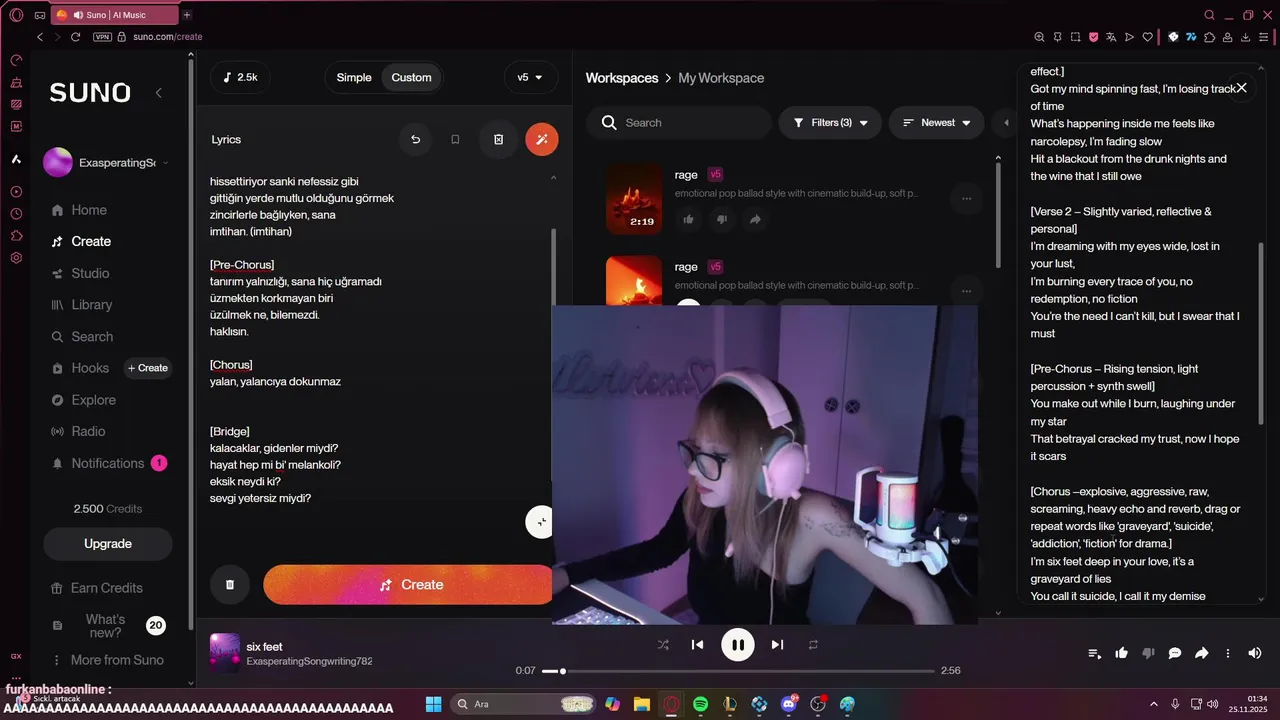1280x720 pixels.
Task: Undo lyrics change with the undo arrow
Action: pyautogui.click(x=415, y=139)
